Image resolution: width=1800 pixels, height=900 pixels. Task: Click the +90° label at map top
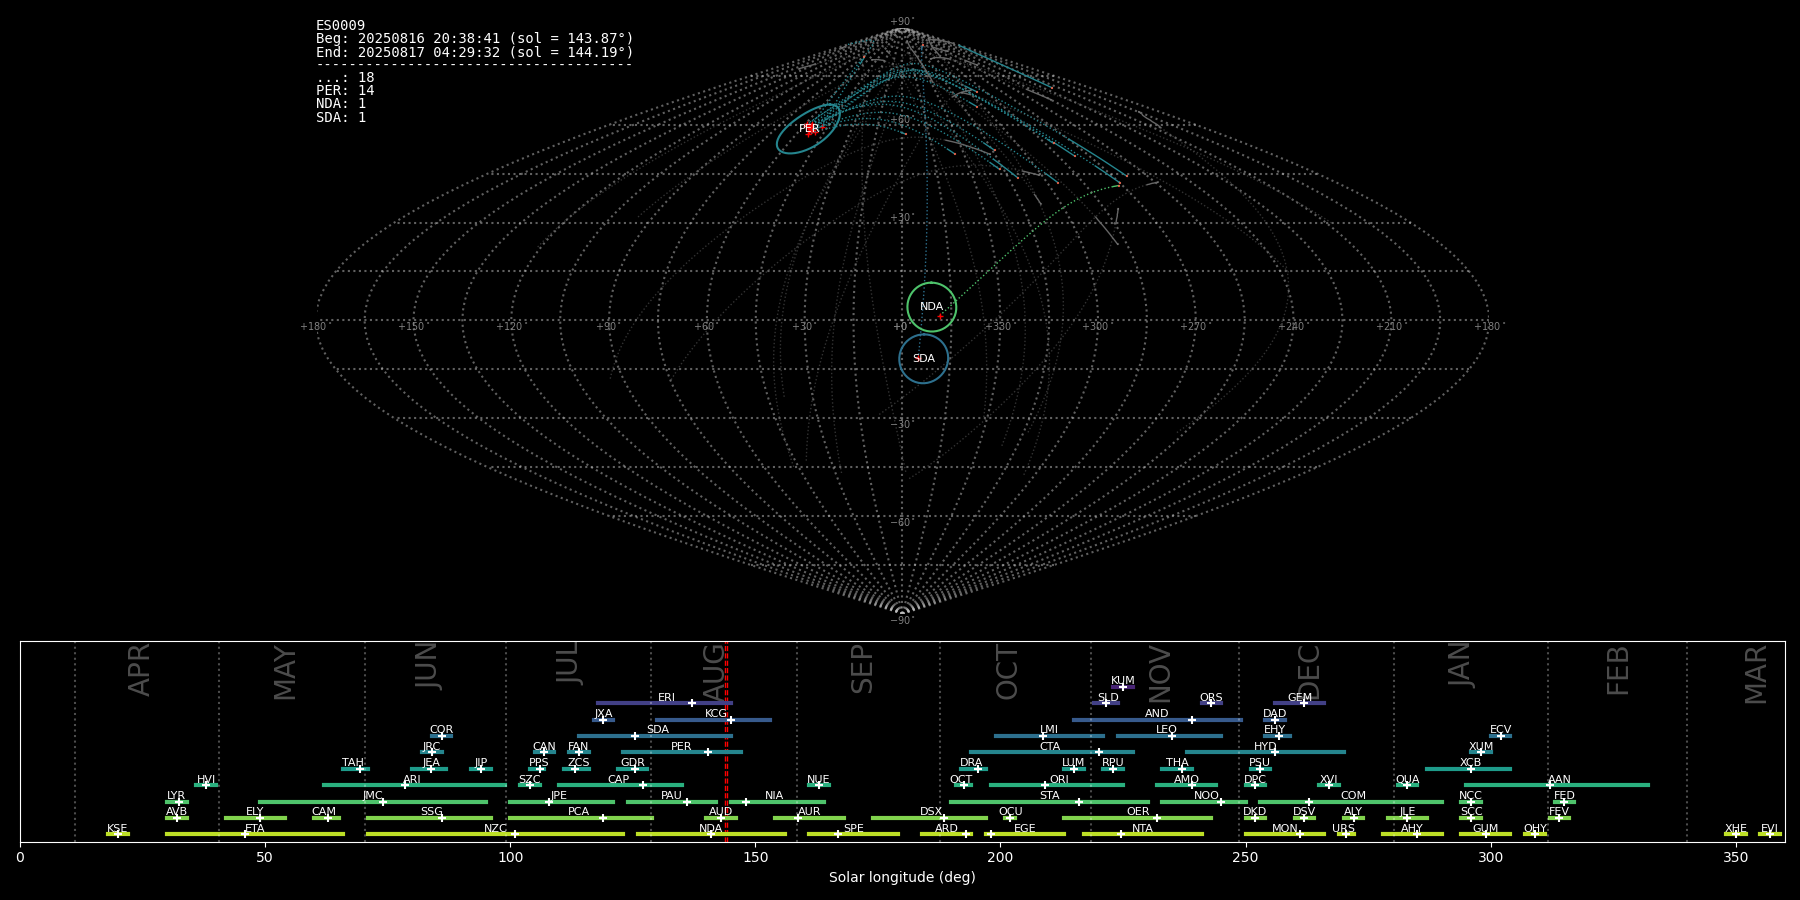point(902,22)
